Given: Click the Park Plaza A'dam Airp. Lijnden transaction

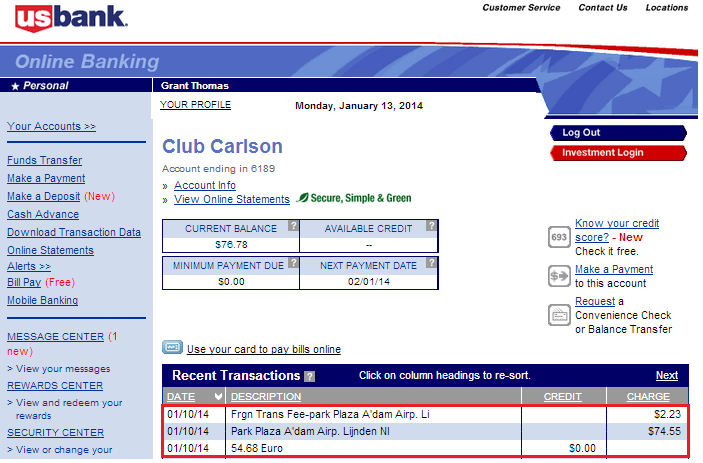Looking at the screenshot, I should tap(310, 432).
